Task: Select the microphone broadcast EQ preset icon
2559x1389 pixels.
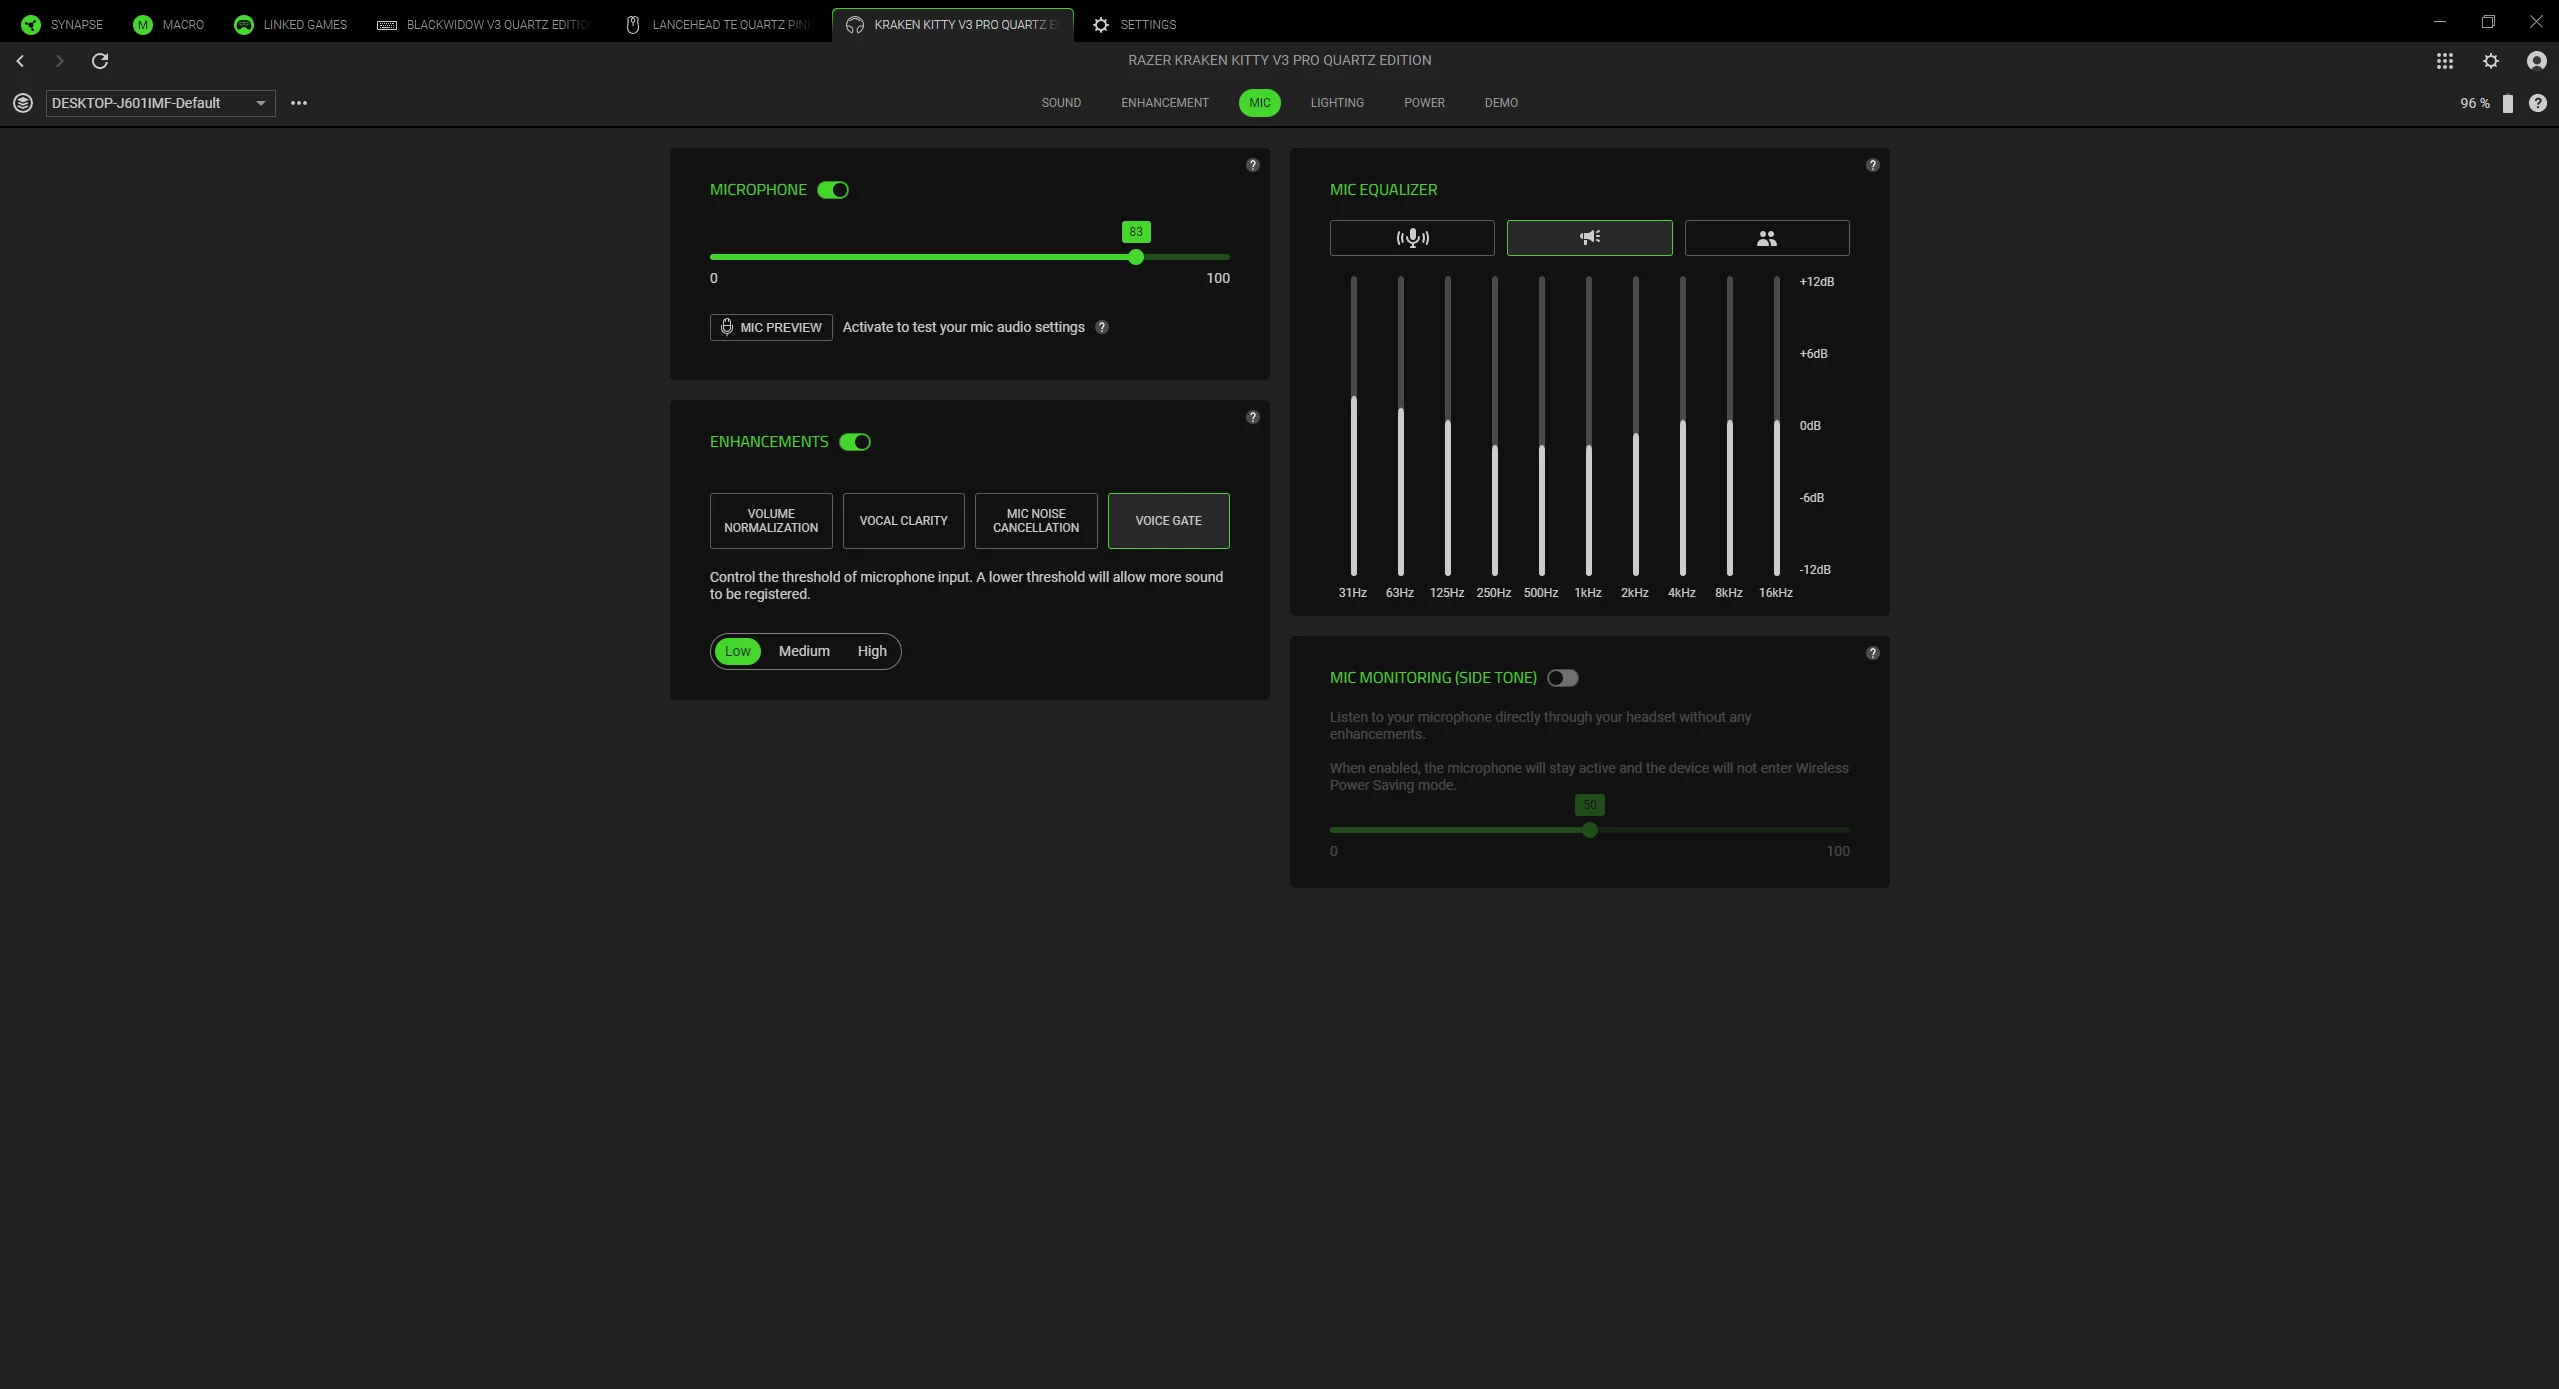Action: tap(1411, 238)
